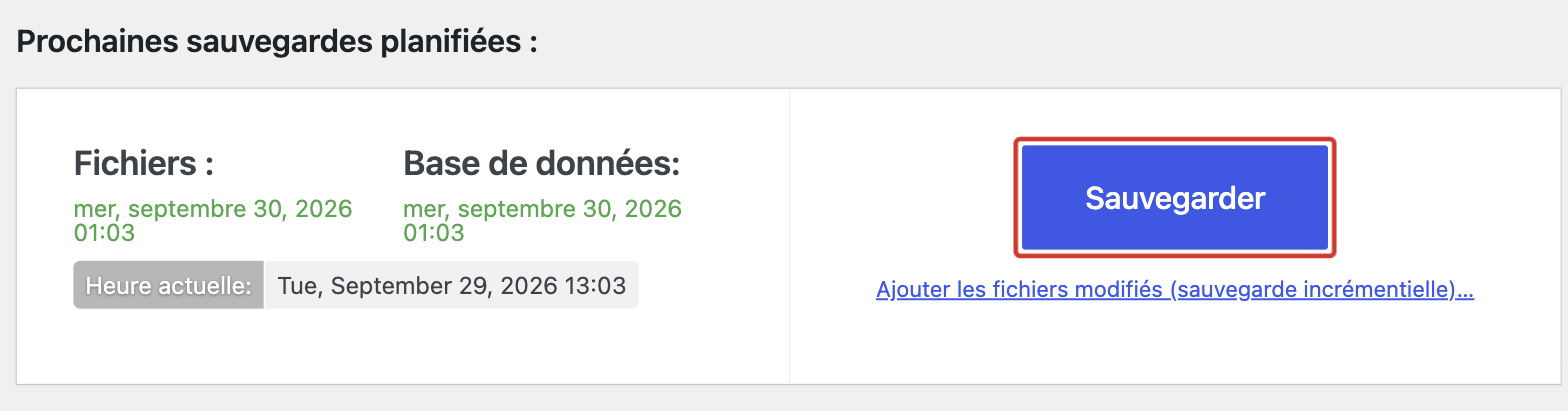
Task: Click the word Sauvegarder on the button
Action: click(1175, 198)
